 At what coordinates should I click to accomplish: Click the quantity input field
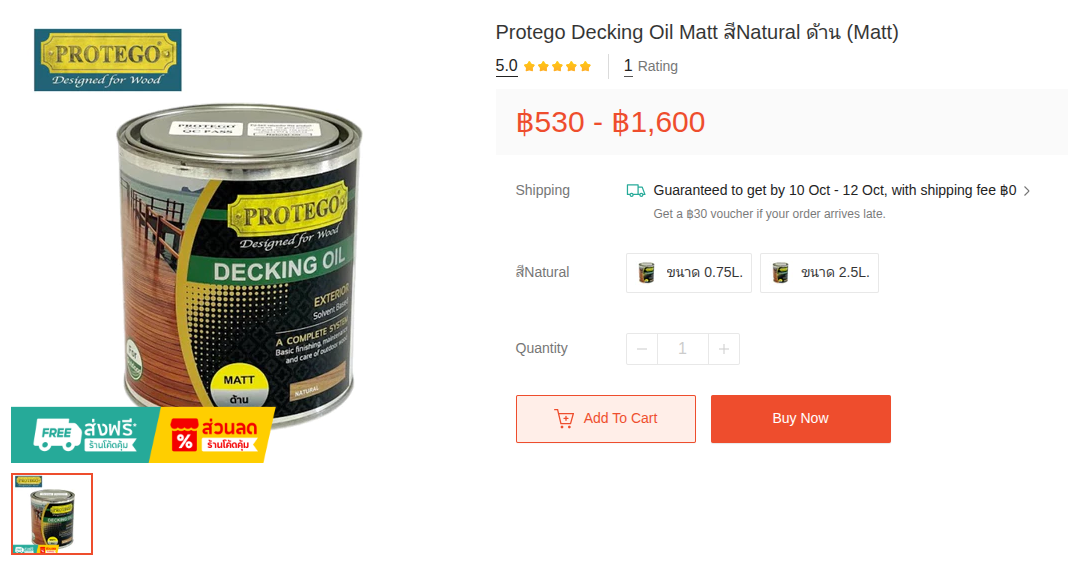(683, 349)
